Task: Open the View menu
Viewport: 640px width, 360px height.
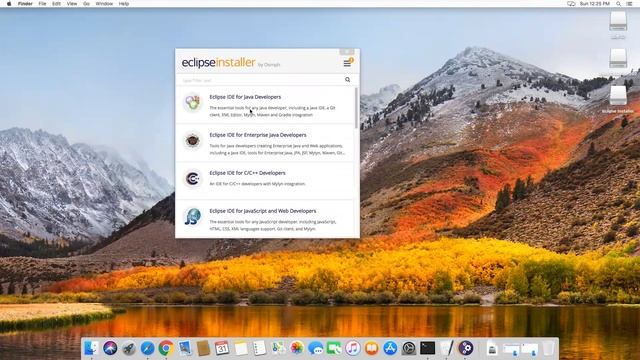Action: tap(72, 4)
